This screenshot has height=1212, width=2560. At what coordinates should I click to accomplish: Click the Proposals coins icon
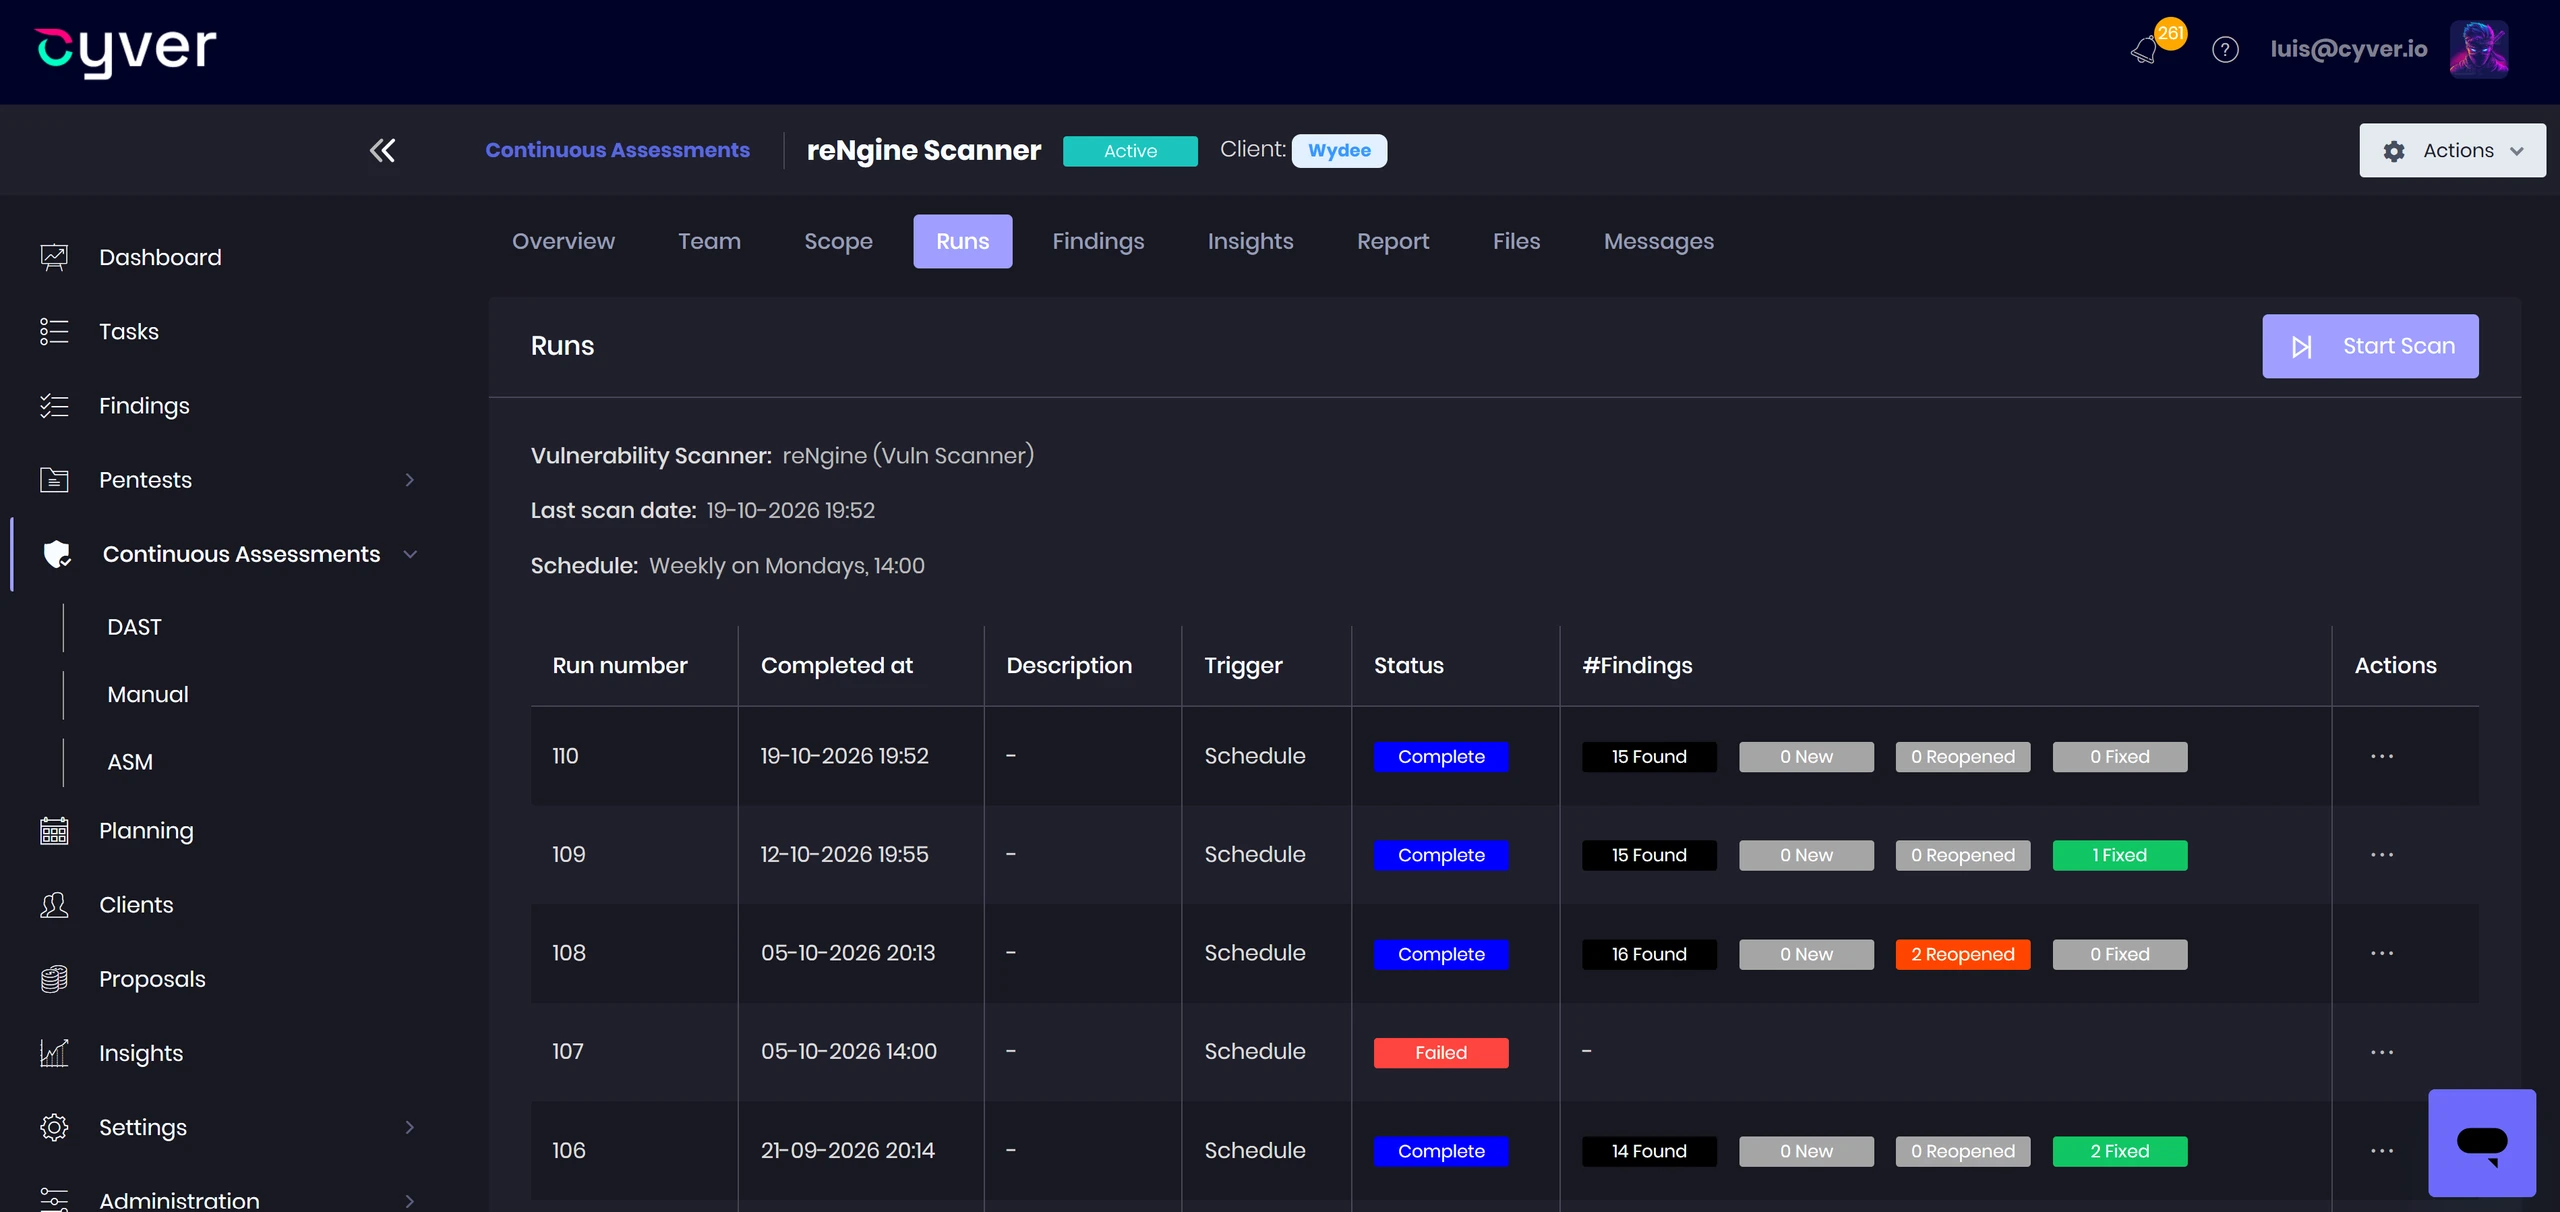point(54,979)
